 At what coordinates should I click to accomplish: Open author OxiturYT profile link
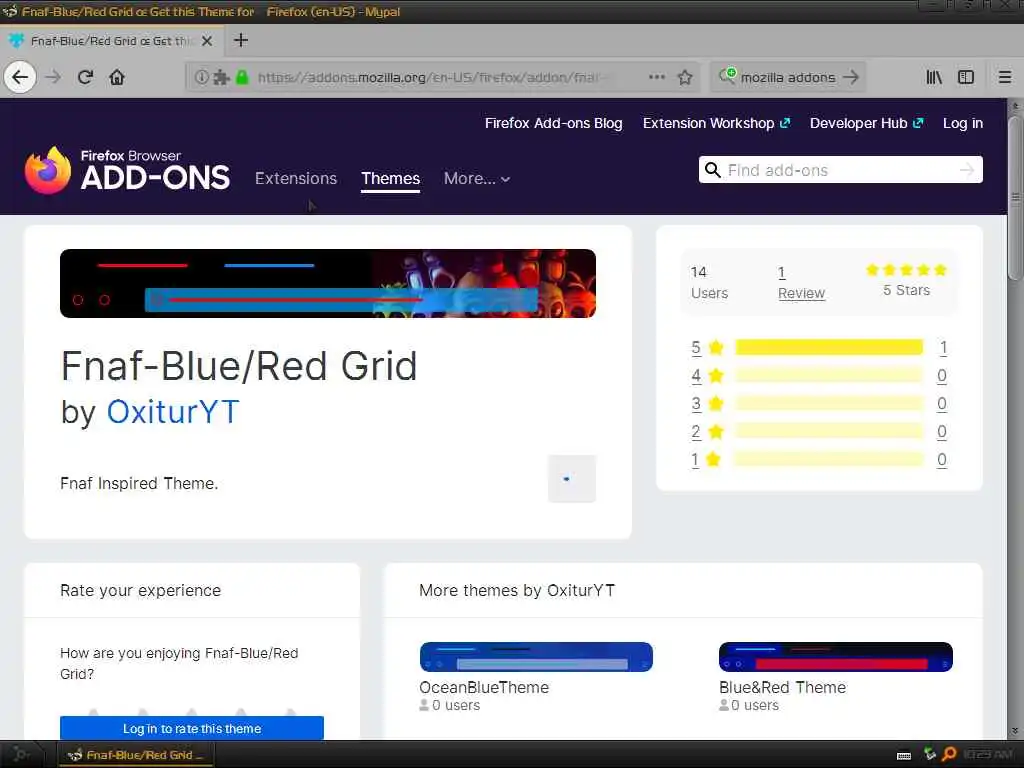tap(173, 412)
